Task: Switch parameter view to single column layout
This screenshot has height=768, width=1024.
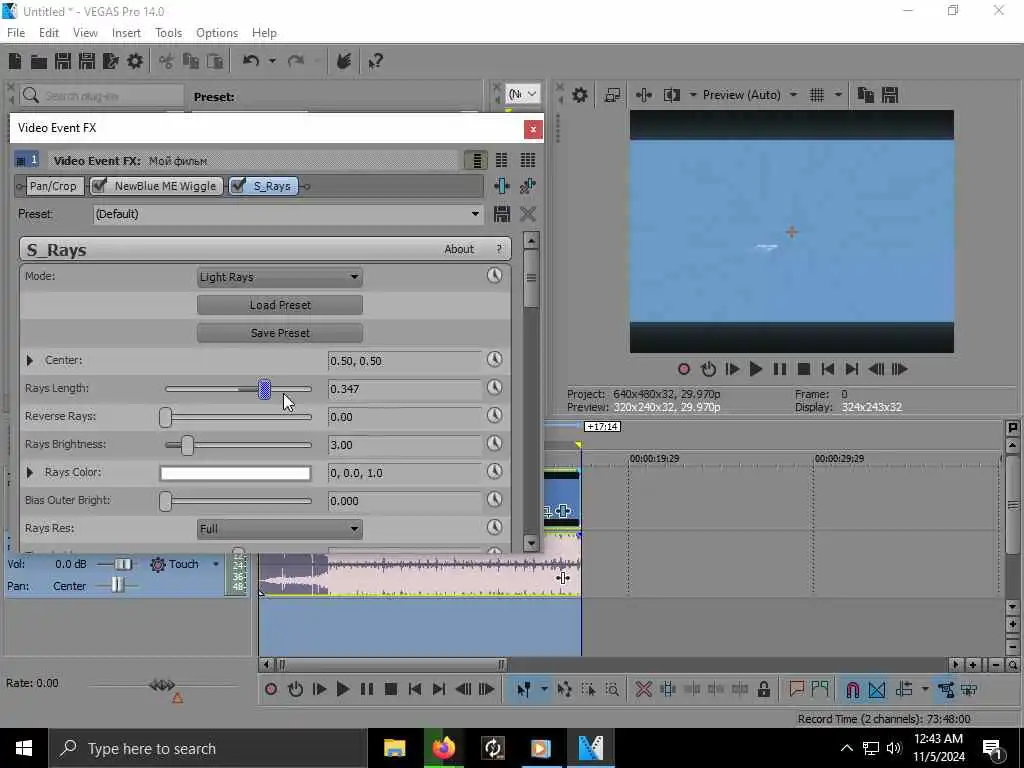Action: click(x=476, y=160)
